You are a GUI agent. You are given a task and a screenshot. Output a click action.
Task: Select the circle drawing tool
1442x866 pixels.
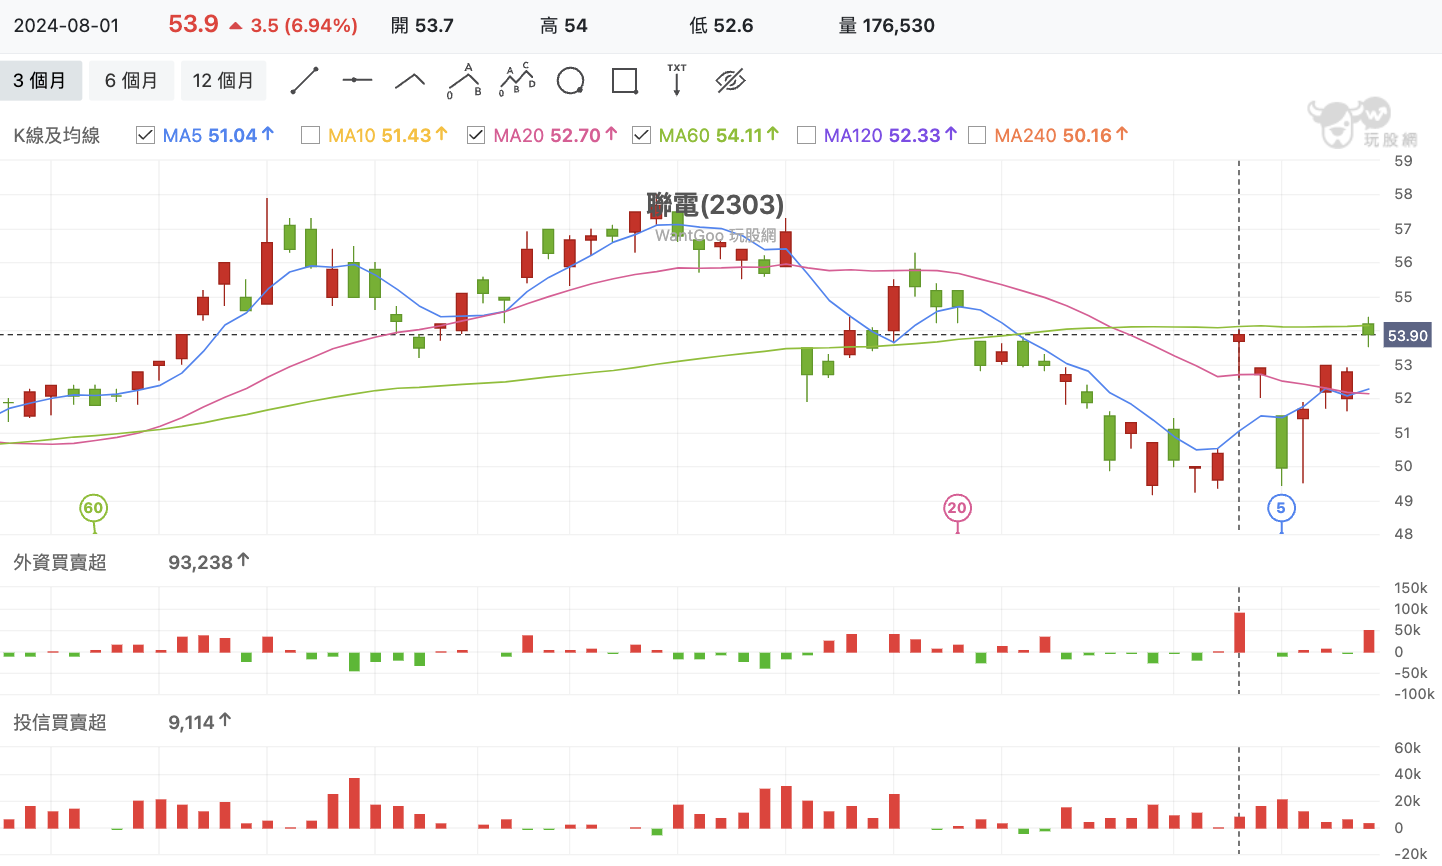pos(570,81)
